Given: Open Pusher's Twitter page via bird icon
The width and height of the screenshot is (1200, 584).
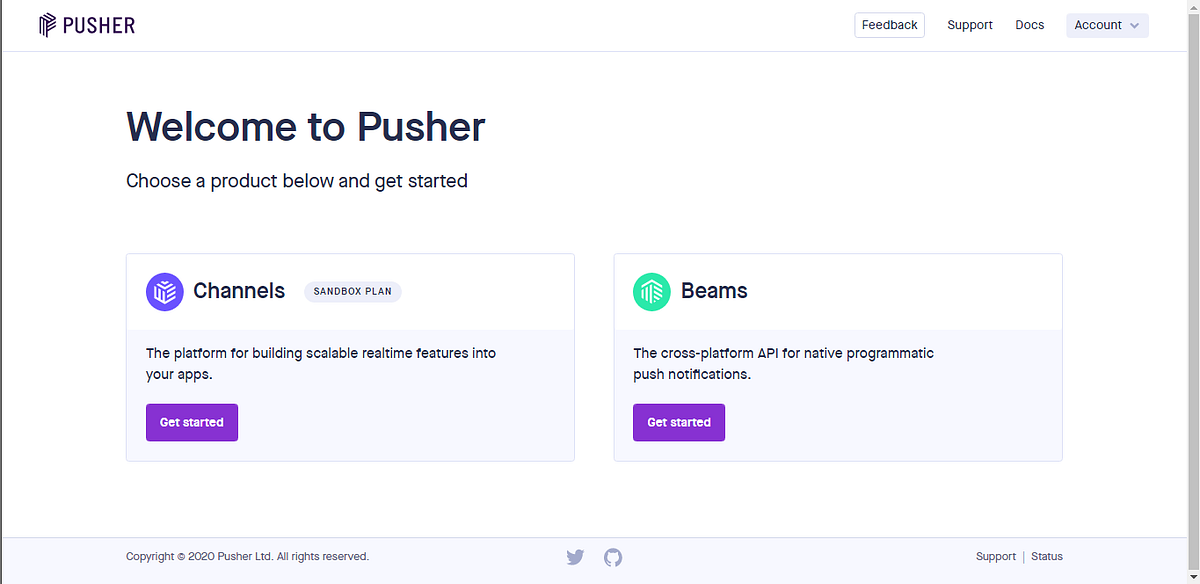Looking at the screenshot, I should coord(575,557).
